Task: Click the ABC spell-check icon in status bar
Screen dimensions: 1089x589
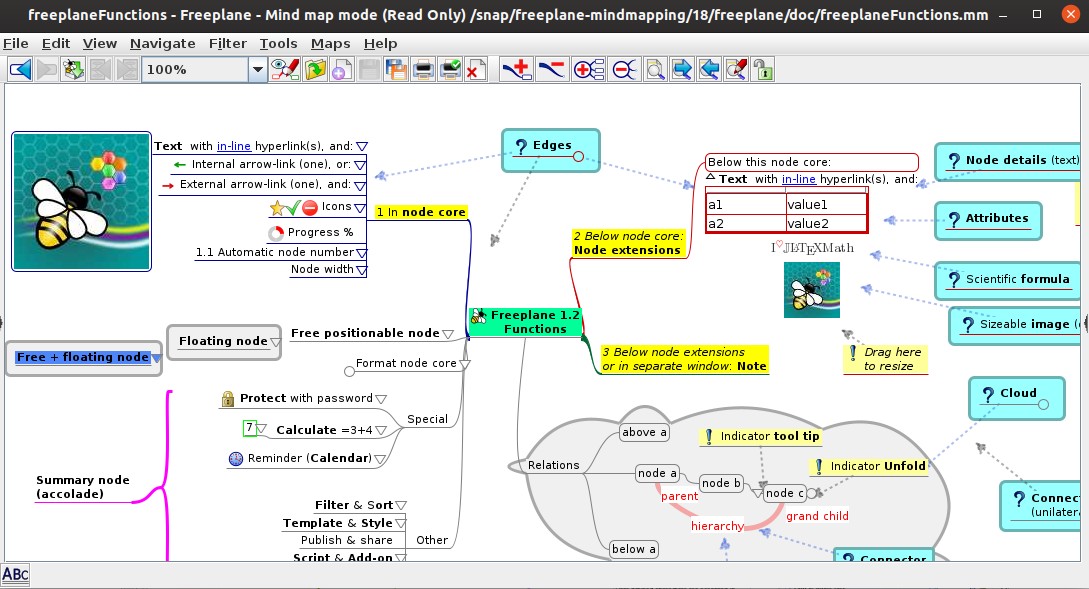Action: click(15, 574)
